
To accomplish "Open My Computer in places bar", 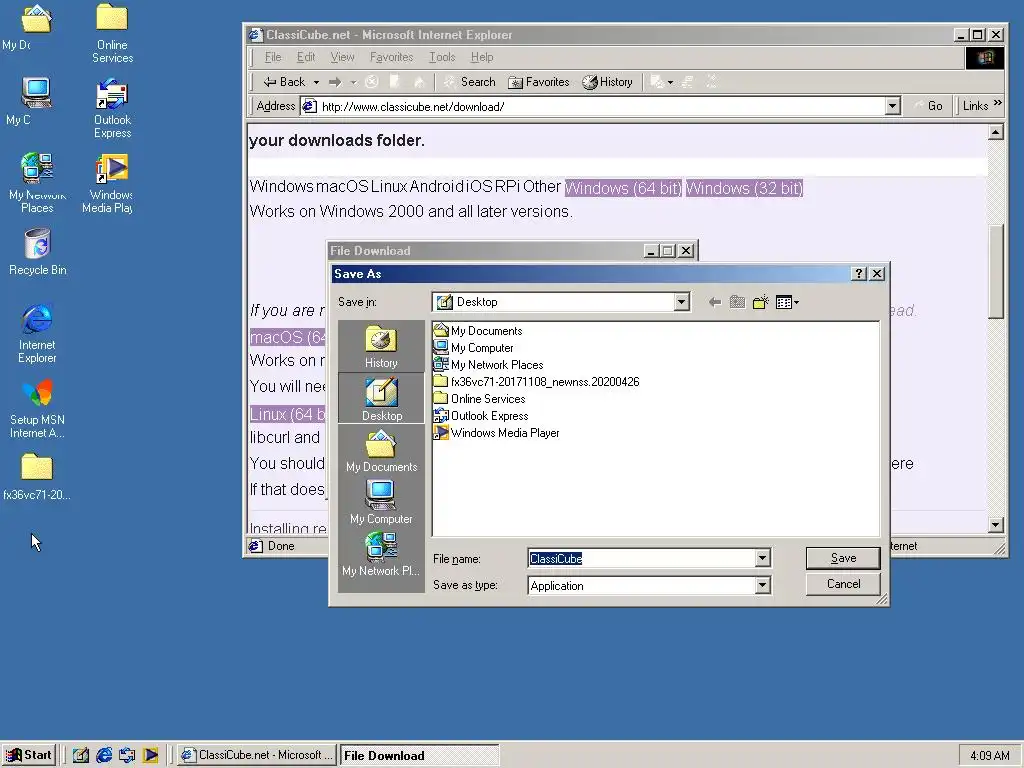I will (x=381, y=502).
